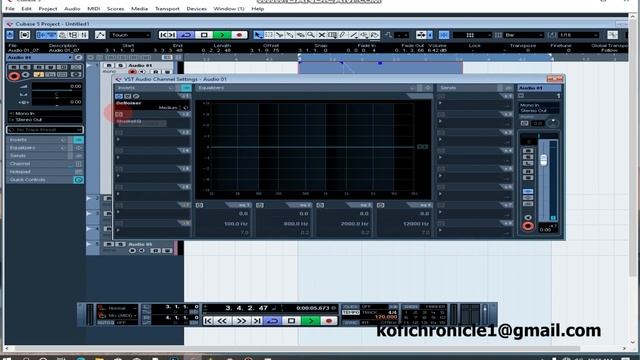
Task: Open No Track Preset selector
Action: (x=45, y=130)
